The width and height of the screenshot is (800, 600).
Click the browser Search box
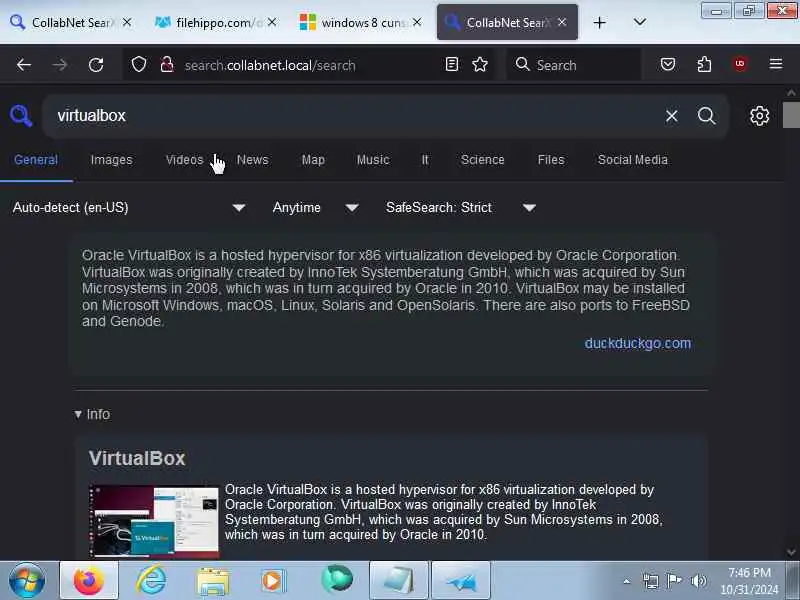[574, 65]
